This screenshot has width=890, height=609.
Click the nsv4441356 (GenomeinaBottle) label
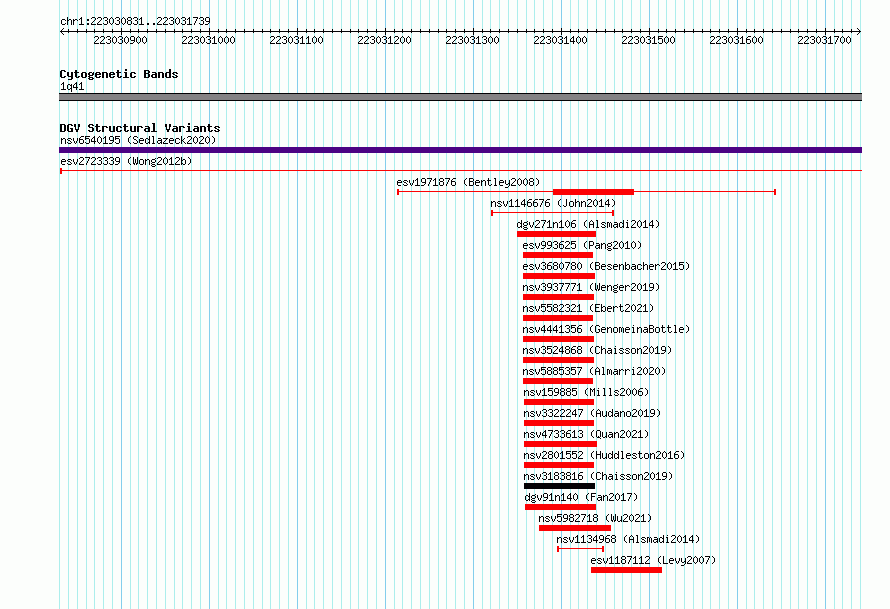pos(606,329)
